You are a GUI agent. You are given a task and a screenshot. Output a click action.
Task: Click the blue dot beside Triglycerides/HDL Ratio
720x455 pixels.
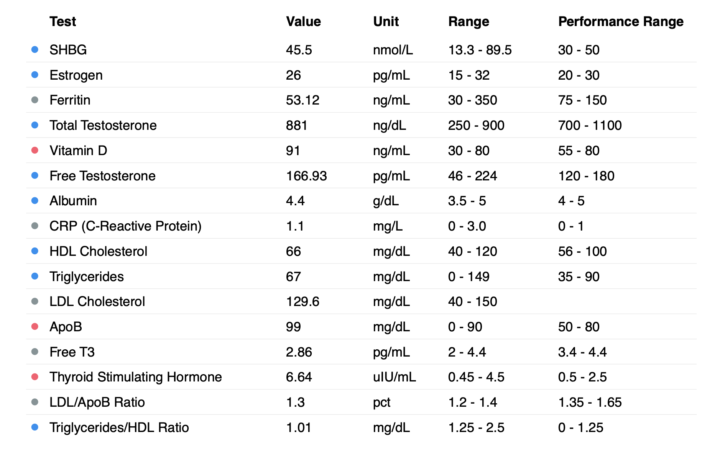(x=34, y=427)
